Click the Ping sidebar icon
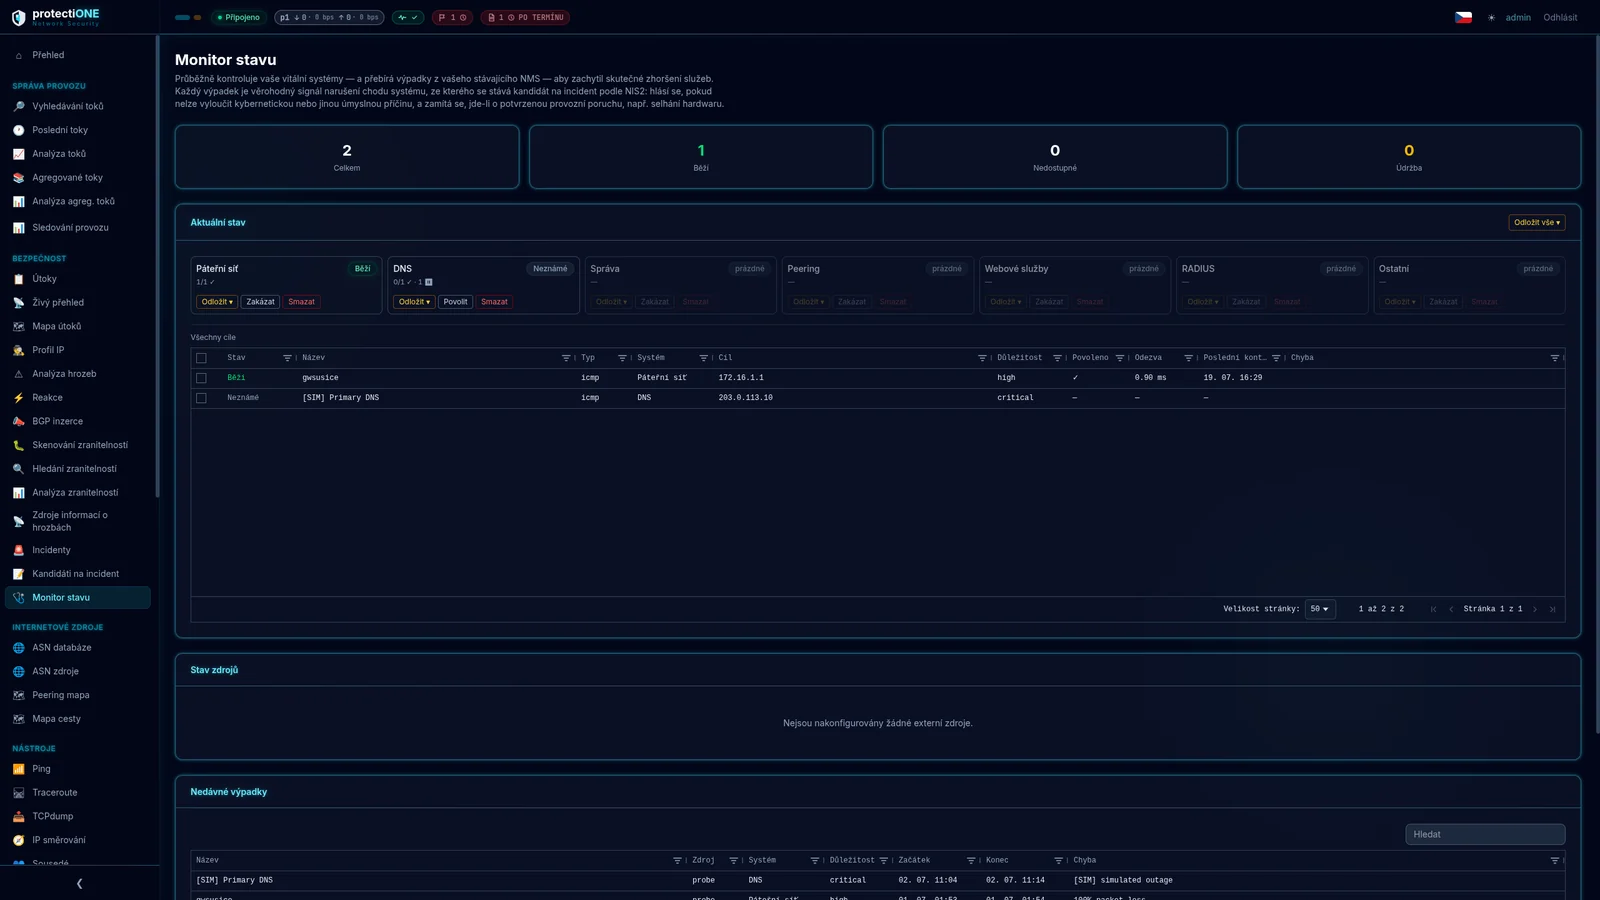The image size is (1600, 900). [18, 769]
